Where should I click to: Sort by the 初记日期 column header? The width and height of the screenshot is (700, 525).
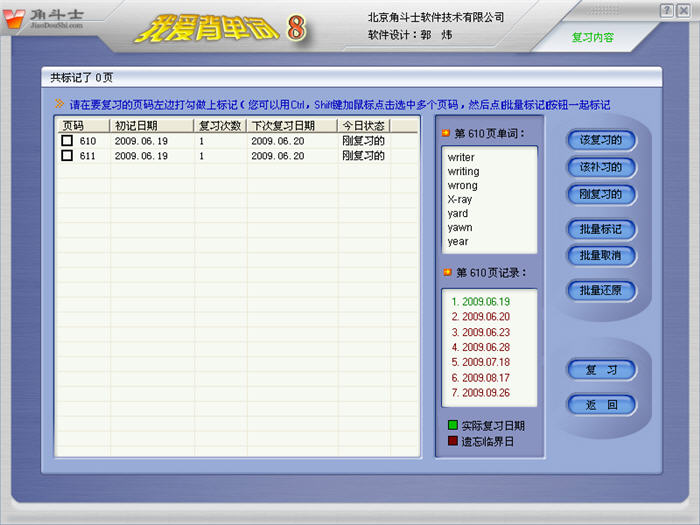pos(152,126)
